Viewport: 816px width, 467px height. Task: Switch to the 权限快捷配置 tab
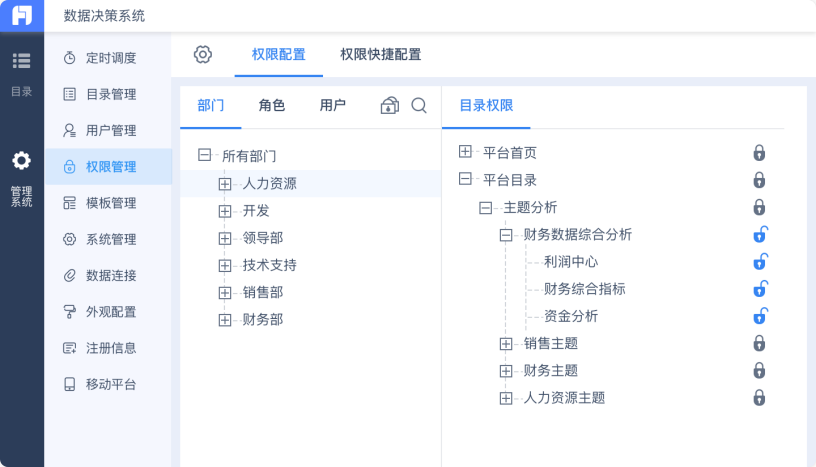[380, 55]
